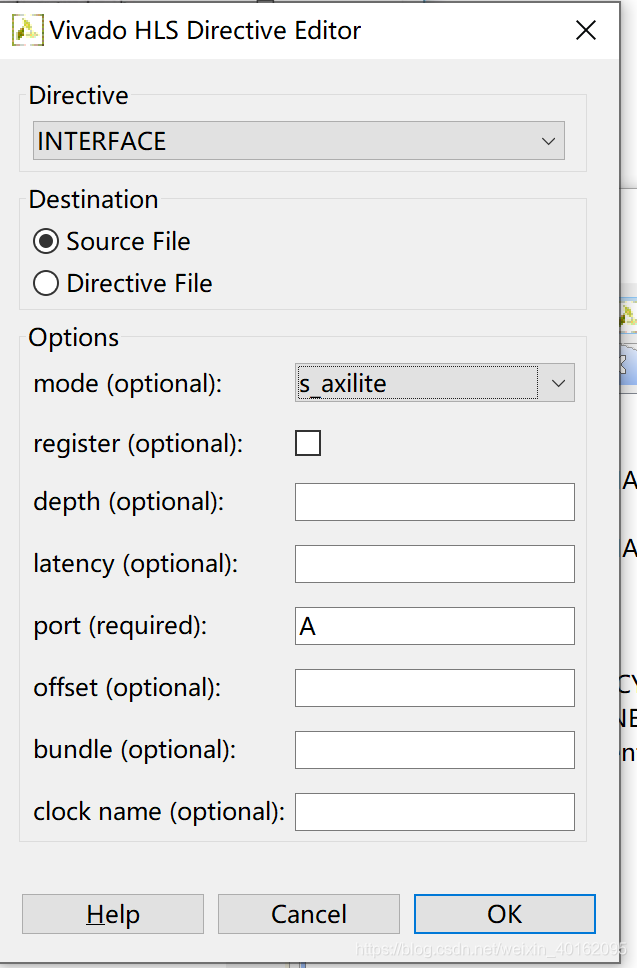
Task: Toggle the register checkbox
Action: coord(308,443)
